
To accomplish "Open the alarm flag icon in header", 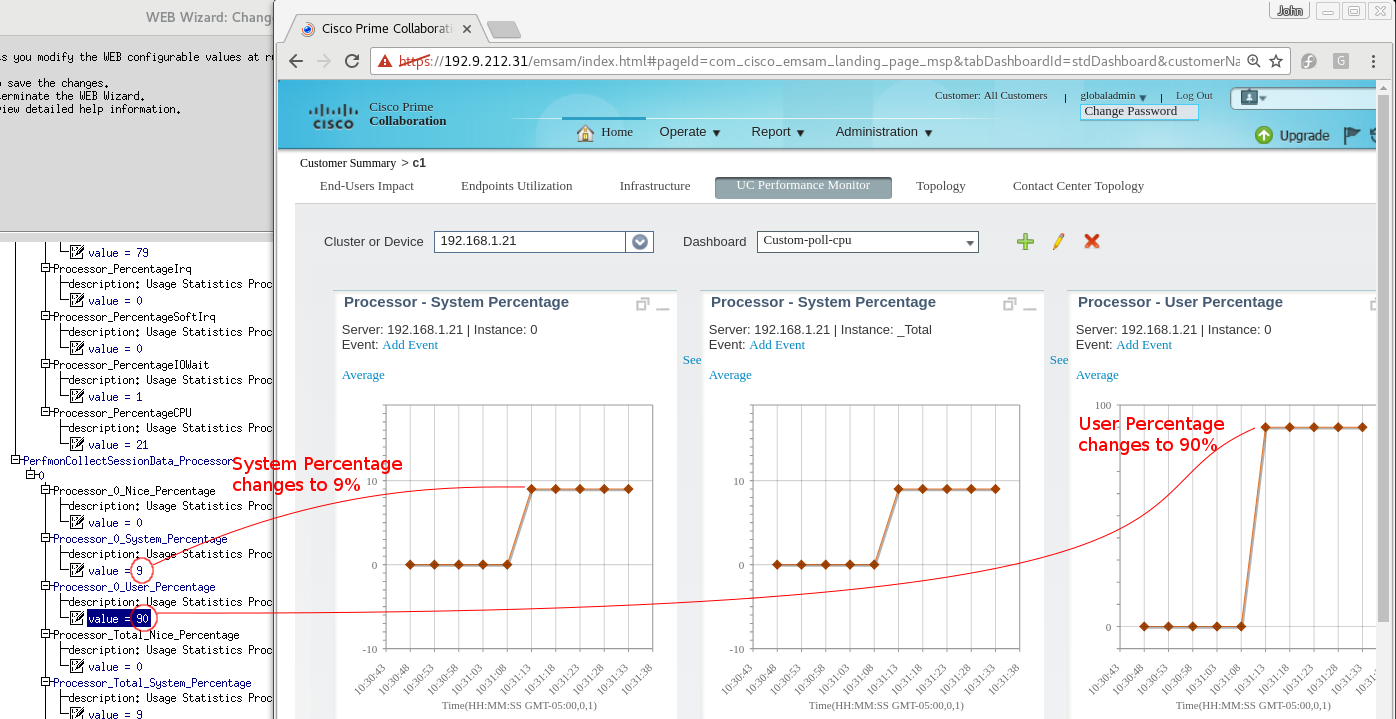I will pyautogui.click(x=1352, y=135).
